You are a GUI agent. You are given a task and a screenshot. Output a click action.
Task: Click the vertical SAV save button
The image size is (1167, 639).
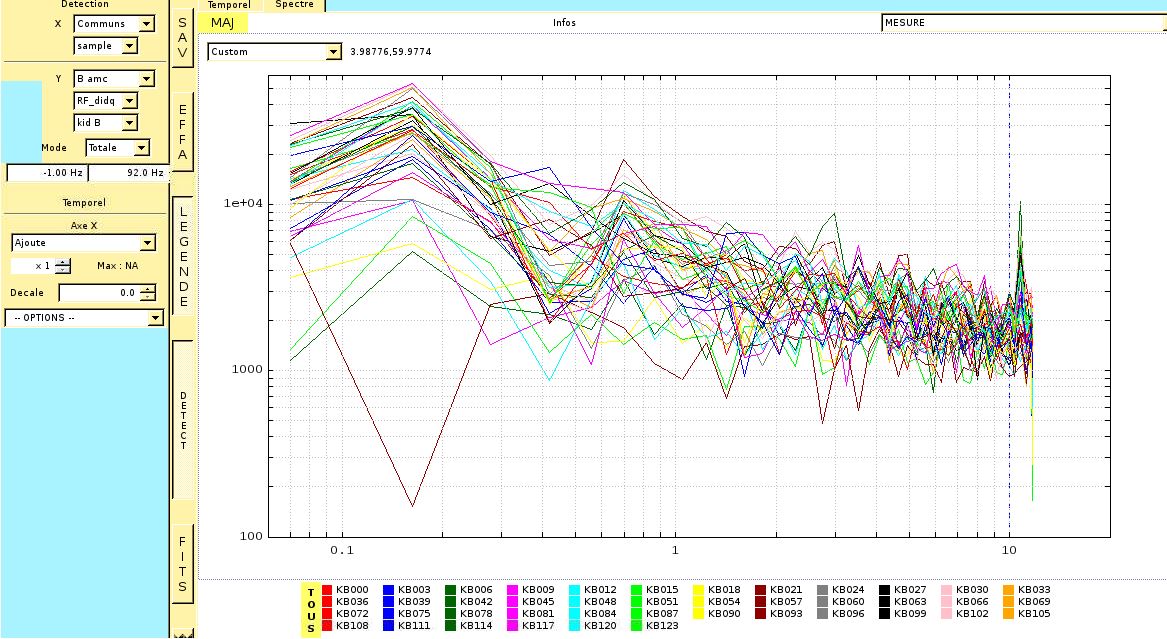pyautogui.click(x=182, y=38)
